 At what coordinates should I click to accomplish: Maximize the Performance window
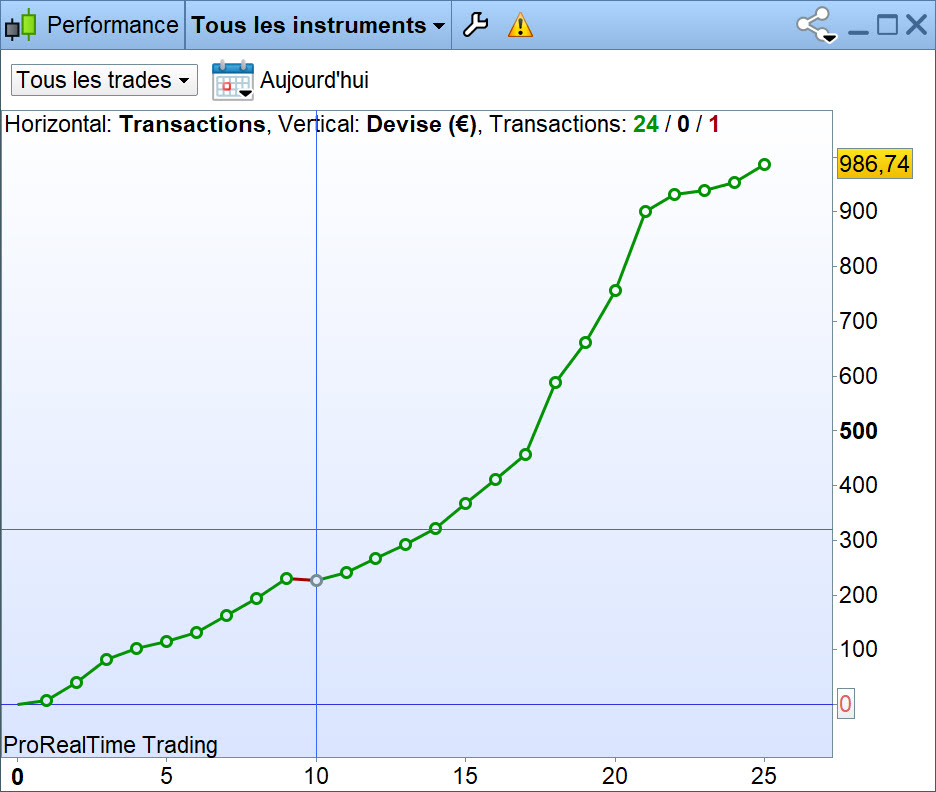tap(887, 25)
